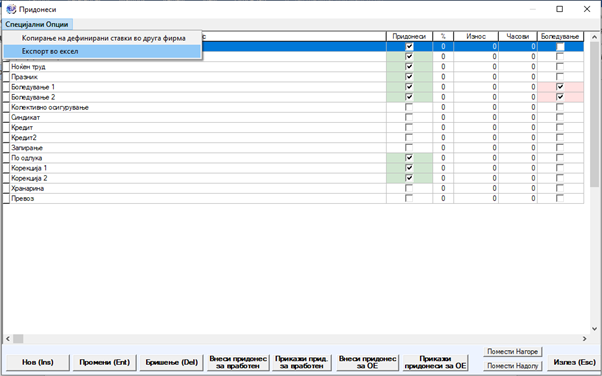
Task: Toggle Придонеси checkbox for Празник
Action: pos(409,77)
